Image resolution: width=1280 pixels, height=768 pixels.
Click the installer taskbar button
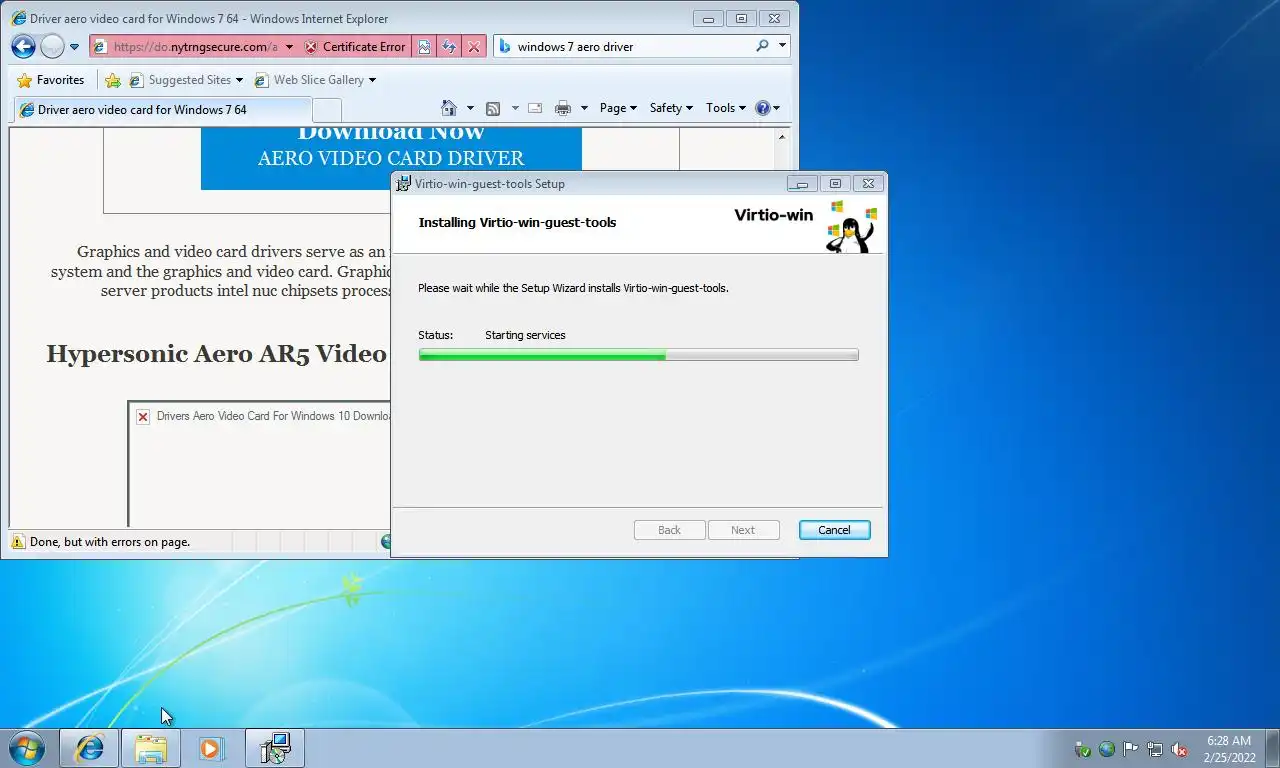click(274, 748)
